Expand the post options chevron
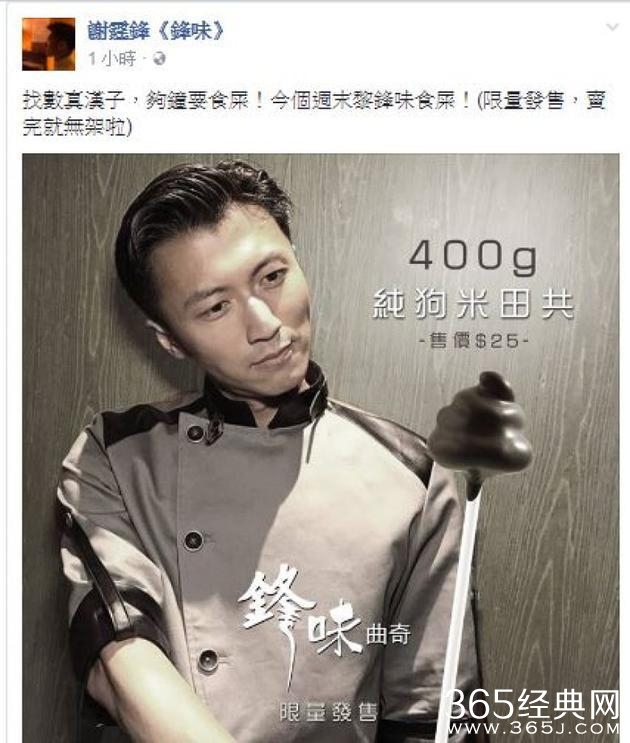Image resolution: width=630 pixels, height=743 pixels. [612, 27]
